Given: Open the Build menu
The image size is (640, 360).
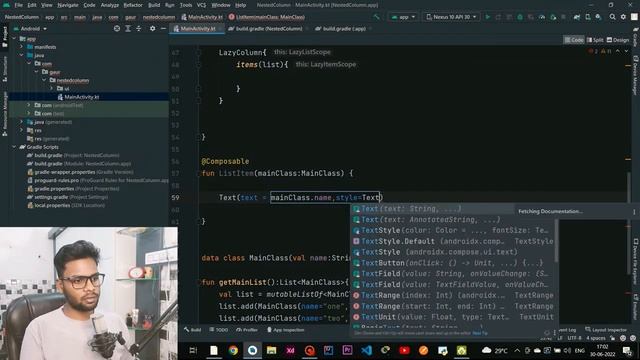Looking at the screenshot, I should [154, 5].
